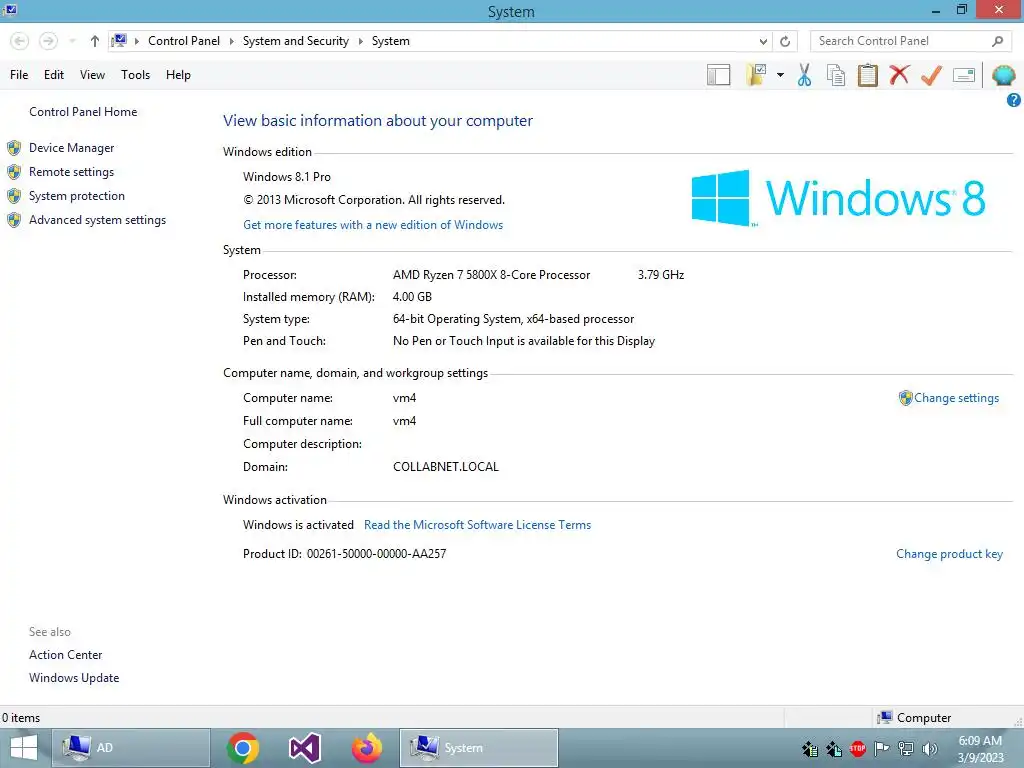The image size is (1024, 768).
Task: Click Get more features with a new edition
Action: [373, 225]
